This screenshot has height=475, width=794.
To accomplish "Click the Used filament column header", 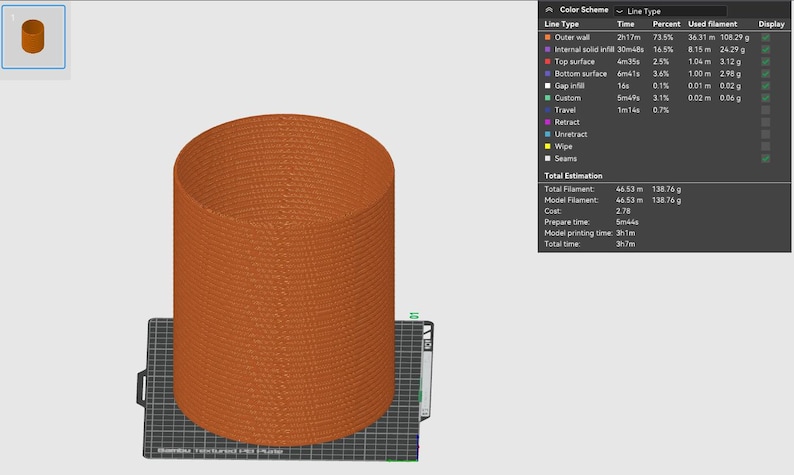I will coord(712,24).
